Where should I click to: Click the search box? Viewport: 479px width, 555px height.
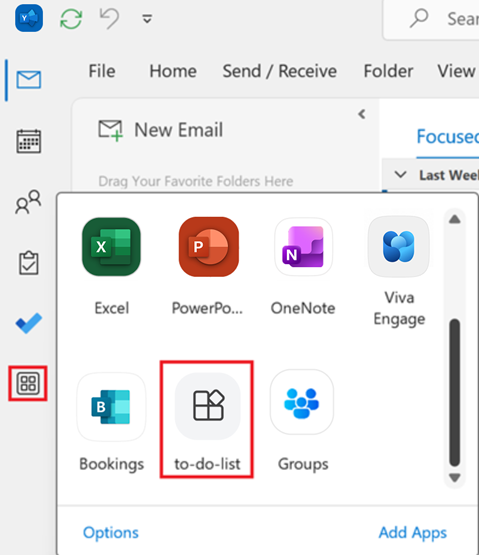pyautogui.click(x=431, y=19)
